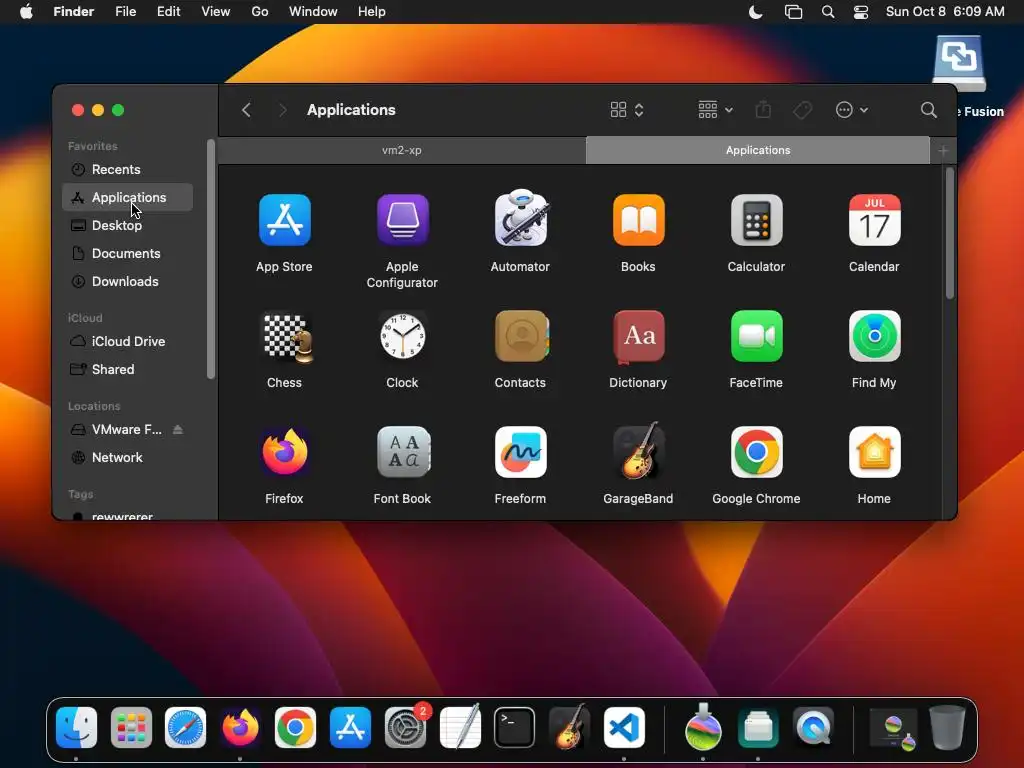The image size is (1024, 768).
Task: Open the Books application
Action: pos(638,220)
